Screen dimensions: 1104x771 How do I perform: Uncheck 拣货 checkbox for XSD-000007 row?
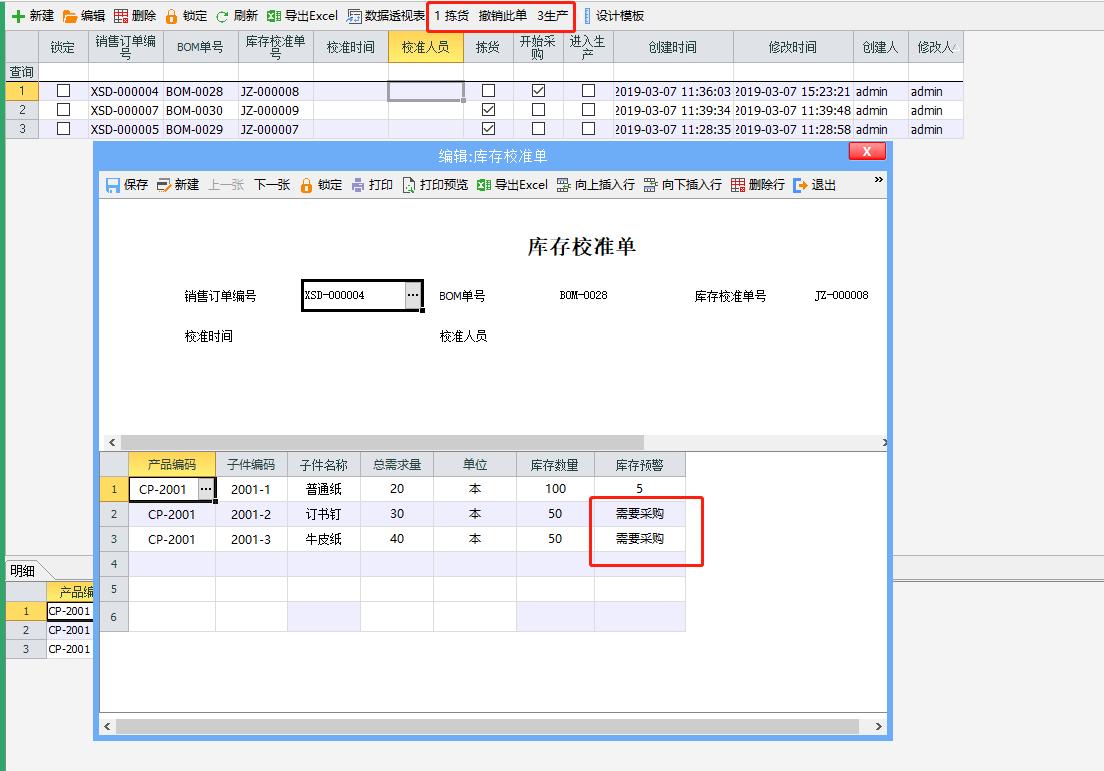[488, 110]
